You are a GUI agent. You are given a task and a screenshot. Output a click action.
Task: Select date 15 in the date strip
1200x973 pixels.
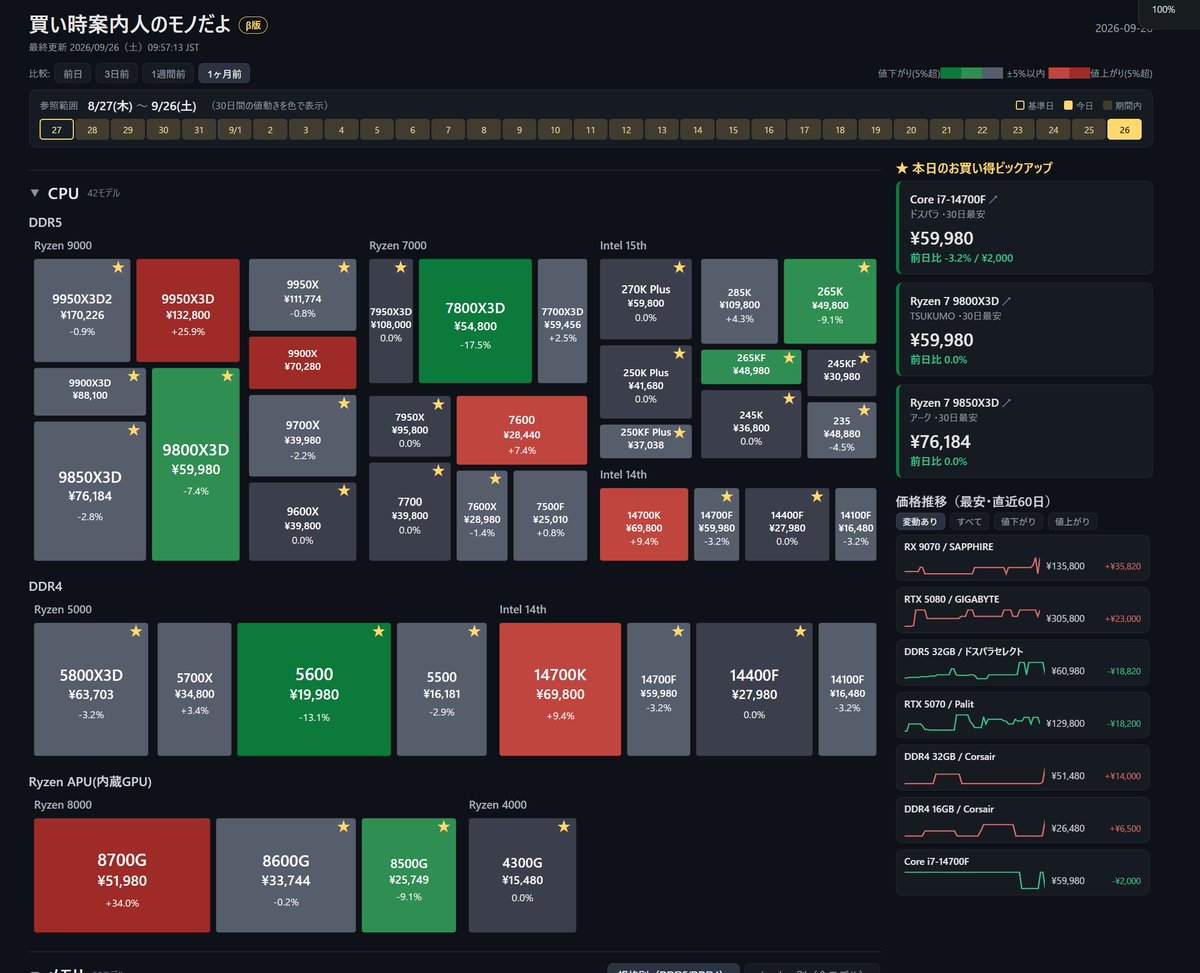pyautogui.click(x=733, y=130)
